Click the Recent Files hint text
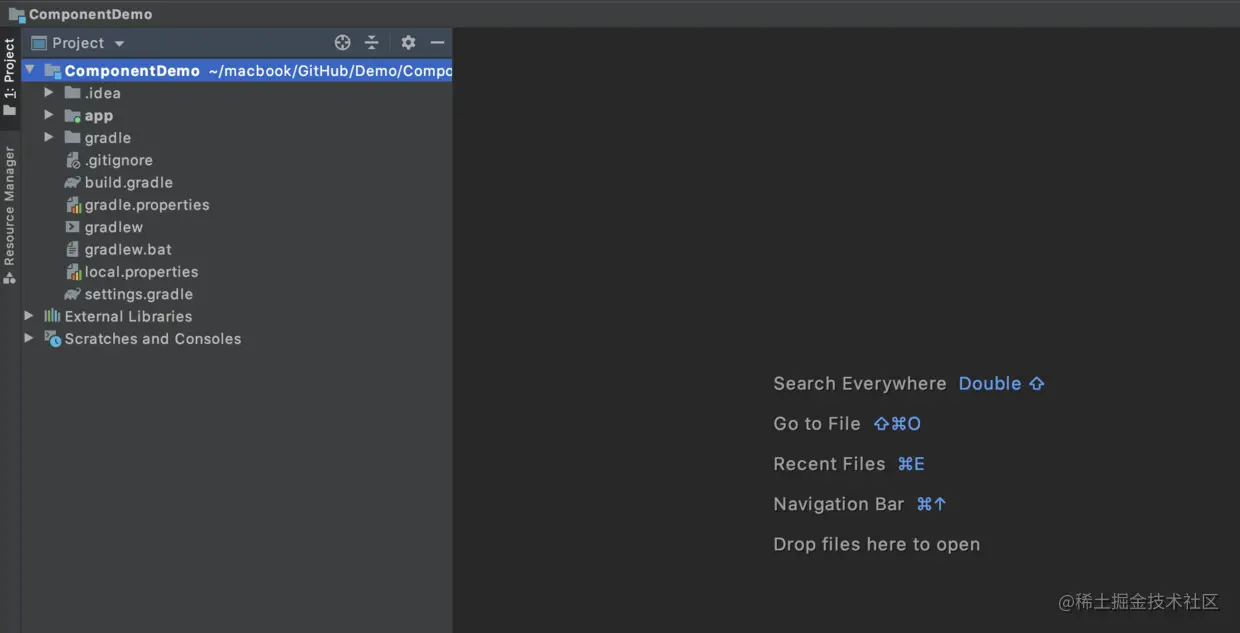The width and height of the screenshot is (1240, 633). pos(829,464)
